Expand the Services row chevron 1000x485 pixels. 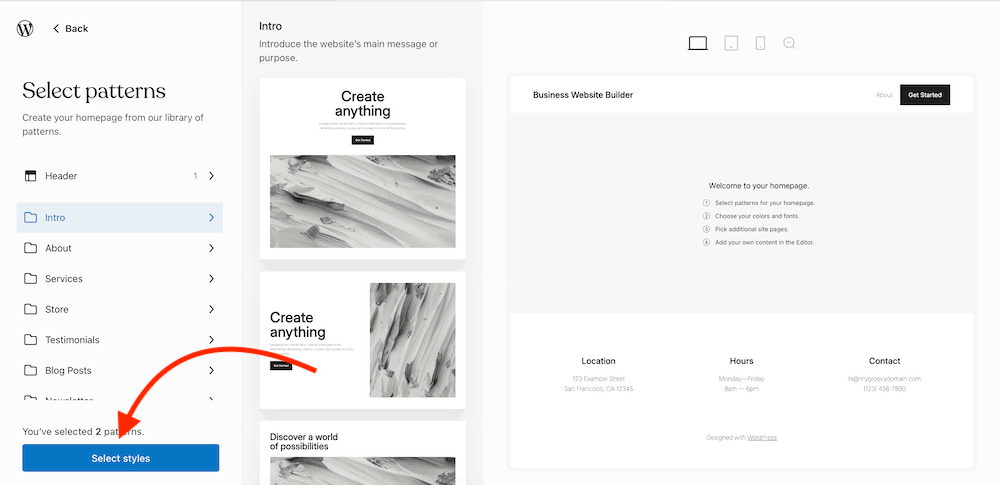tap(212, 279)
